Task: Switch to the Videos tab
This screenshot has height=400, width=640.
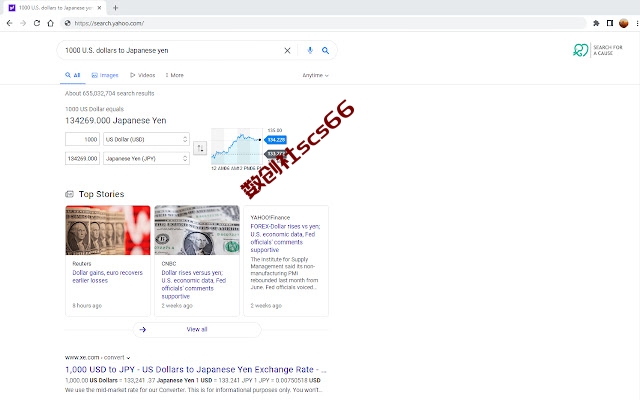Action: 142,75
